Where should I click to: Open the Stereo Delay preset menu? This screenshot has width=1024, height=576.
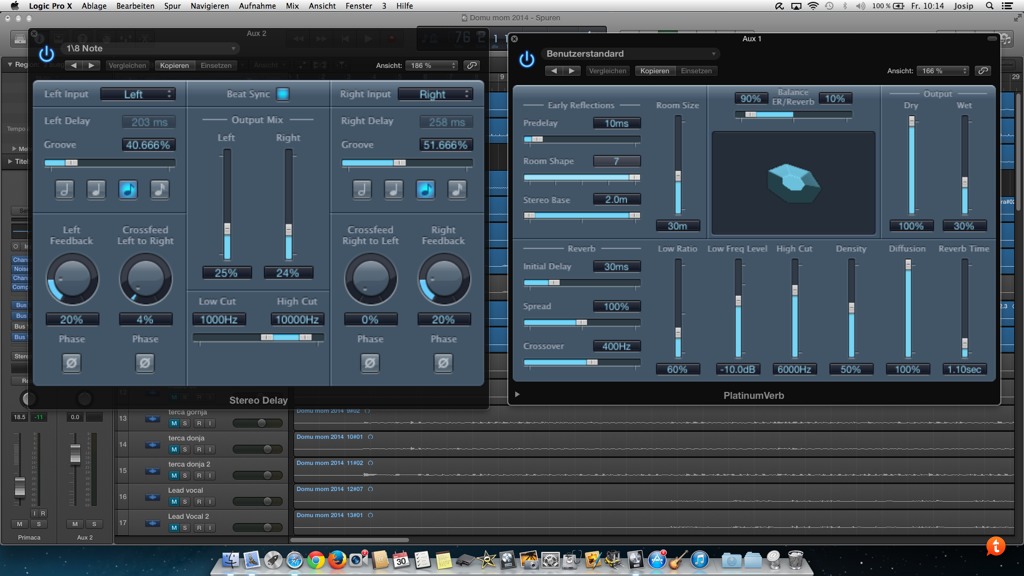(x=150, y=48)
